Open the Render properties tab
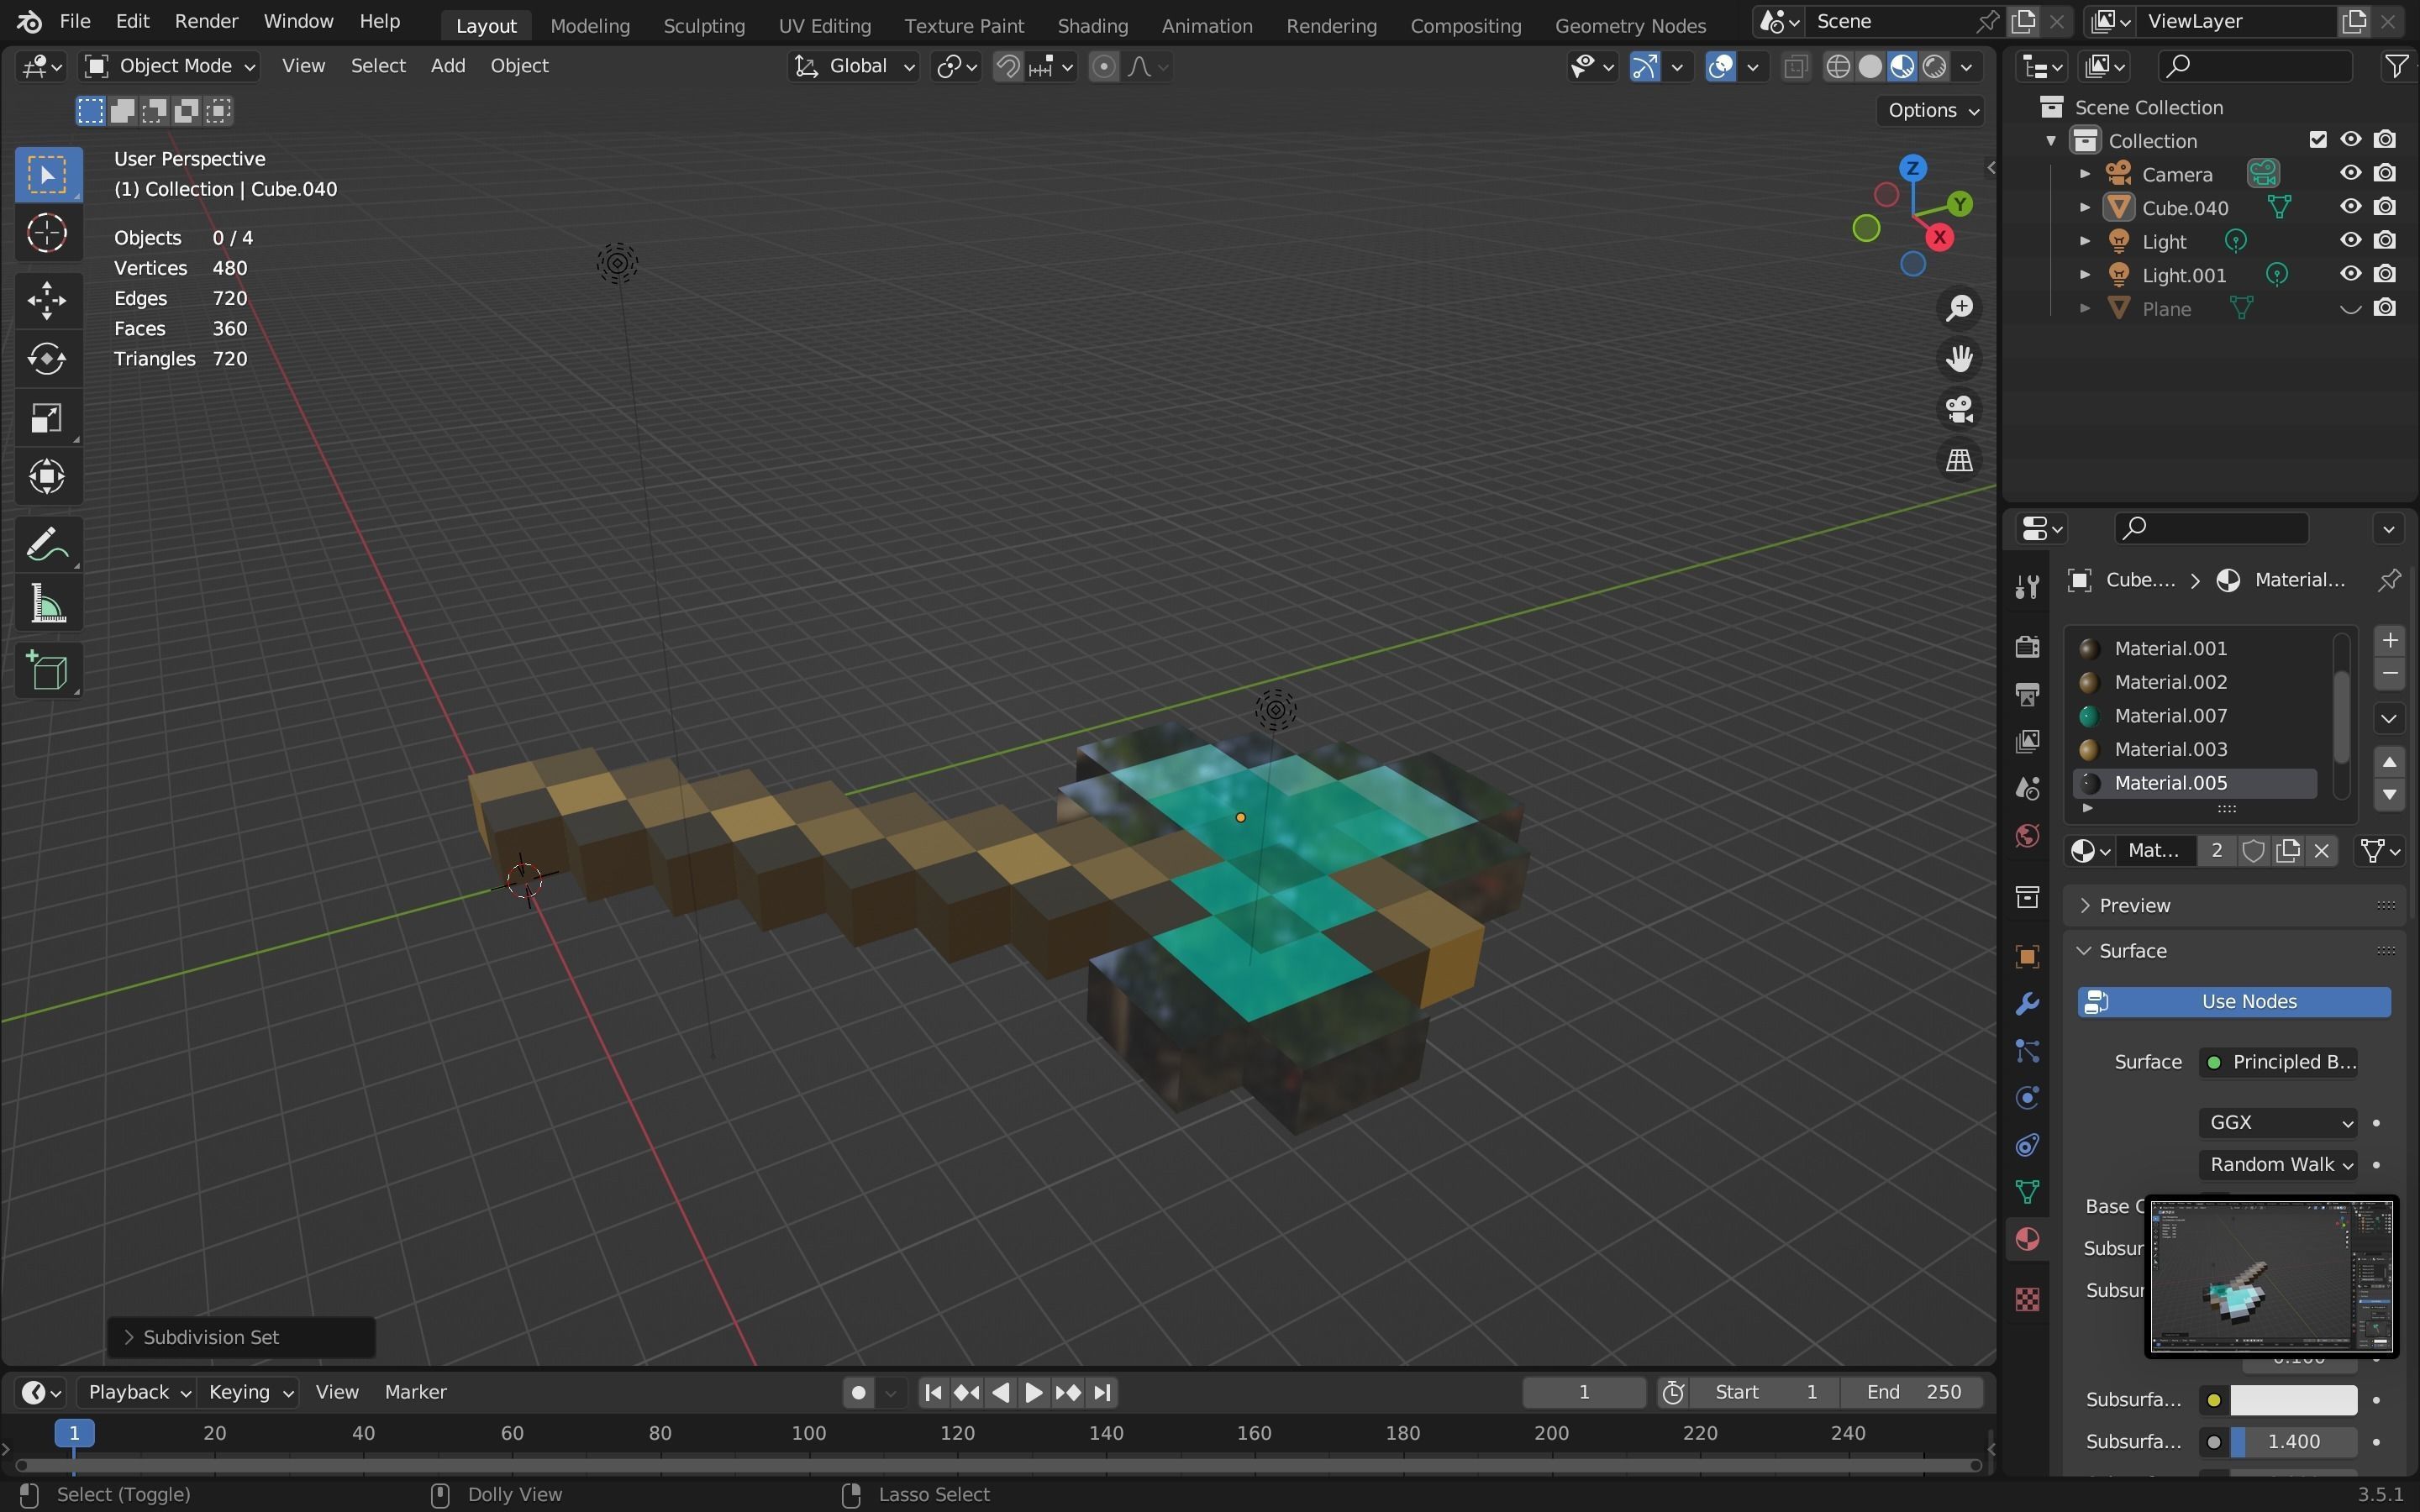The width and height of the screenshot is (2420, 1512). coord(2027,646)
